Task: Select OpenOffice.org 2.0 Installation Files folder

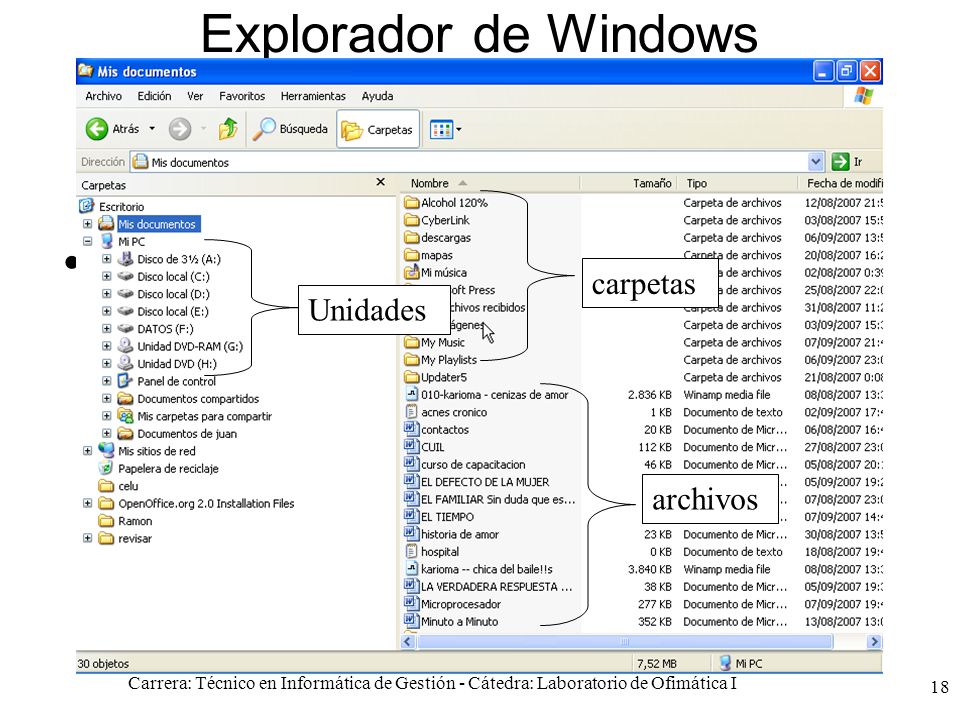Action: (206, 503)
